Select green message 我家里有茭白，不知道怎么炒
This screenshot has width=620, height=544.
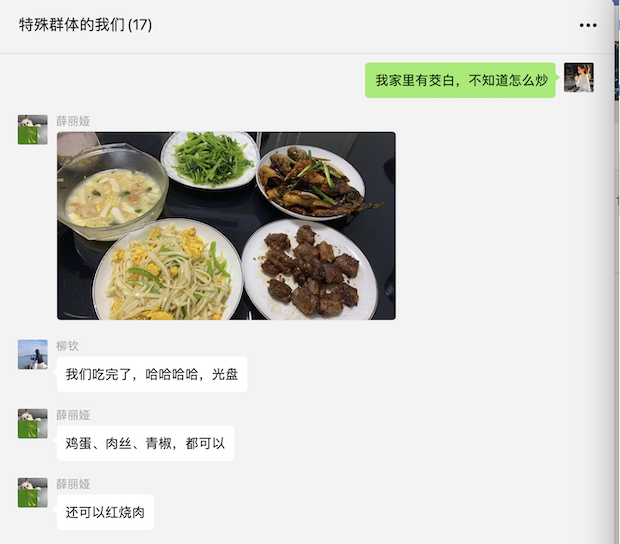pyautogui.click(x=460, y=80)
